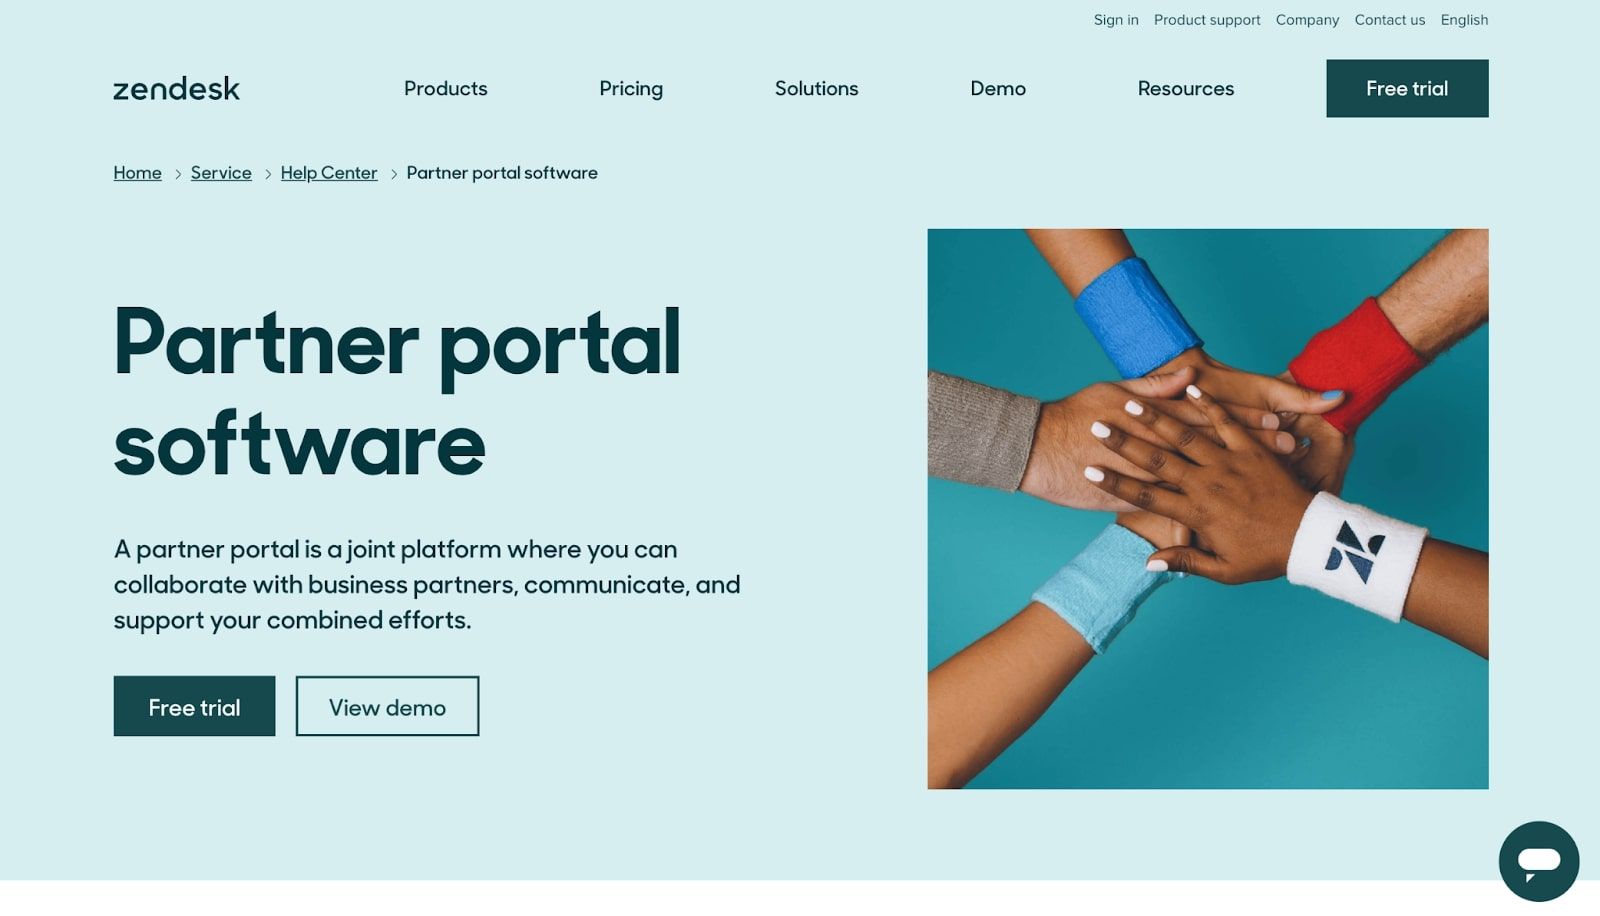Viewport: 1600px width, 916px height.
Task: Click the Partner portal software breadcrumb text
Action: click(502, 173)
